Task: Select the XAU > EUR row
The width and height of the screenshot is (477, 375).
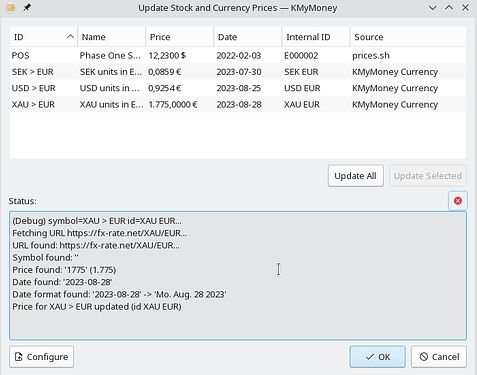Action: click(x=238, y=104)
